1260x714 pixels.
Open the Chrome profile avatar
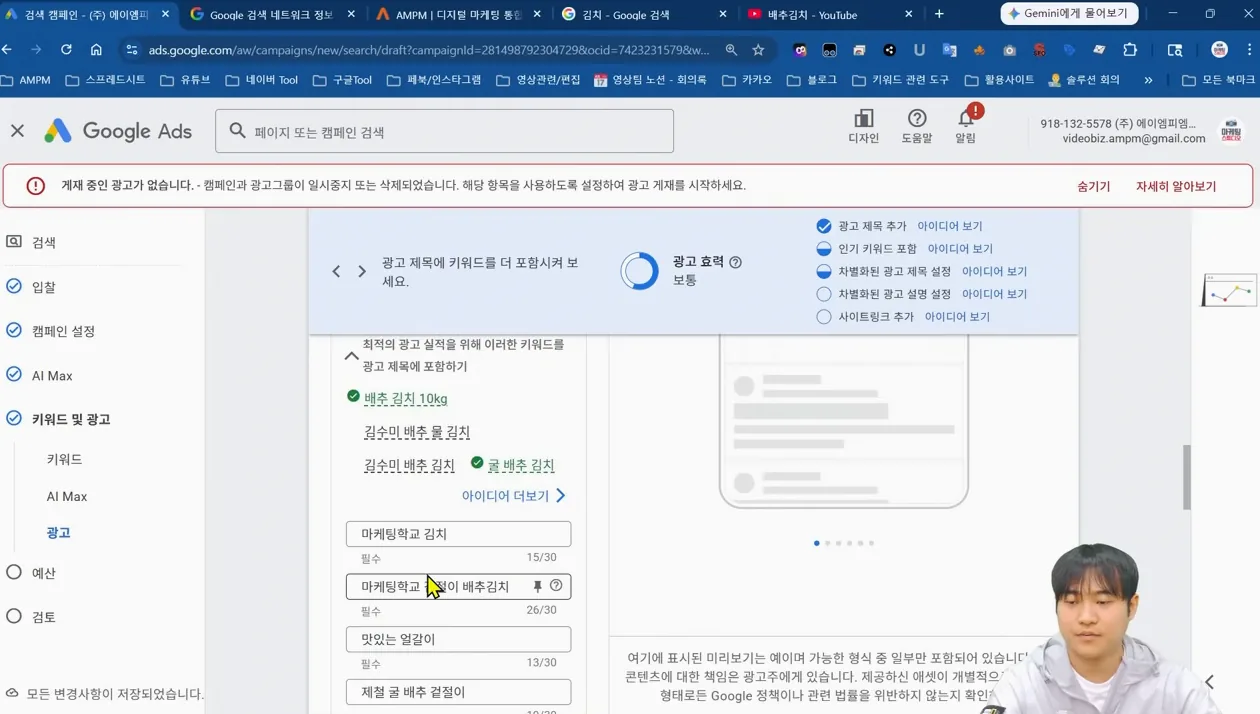click(x=1219, y=49)
